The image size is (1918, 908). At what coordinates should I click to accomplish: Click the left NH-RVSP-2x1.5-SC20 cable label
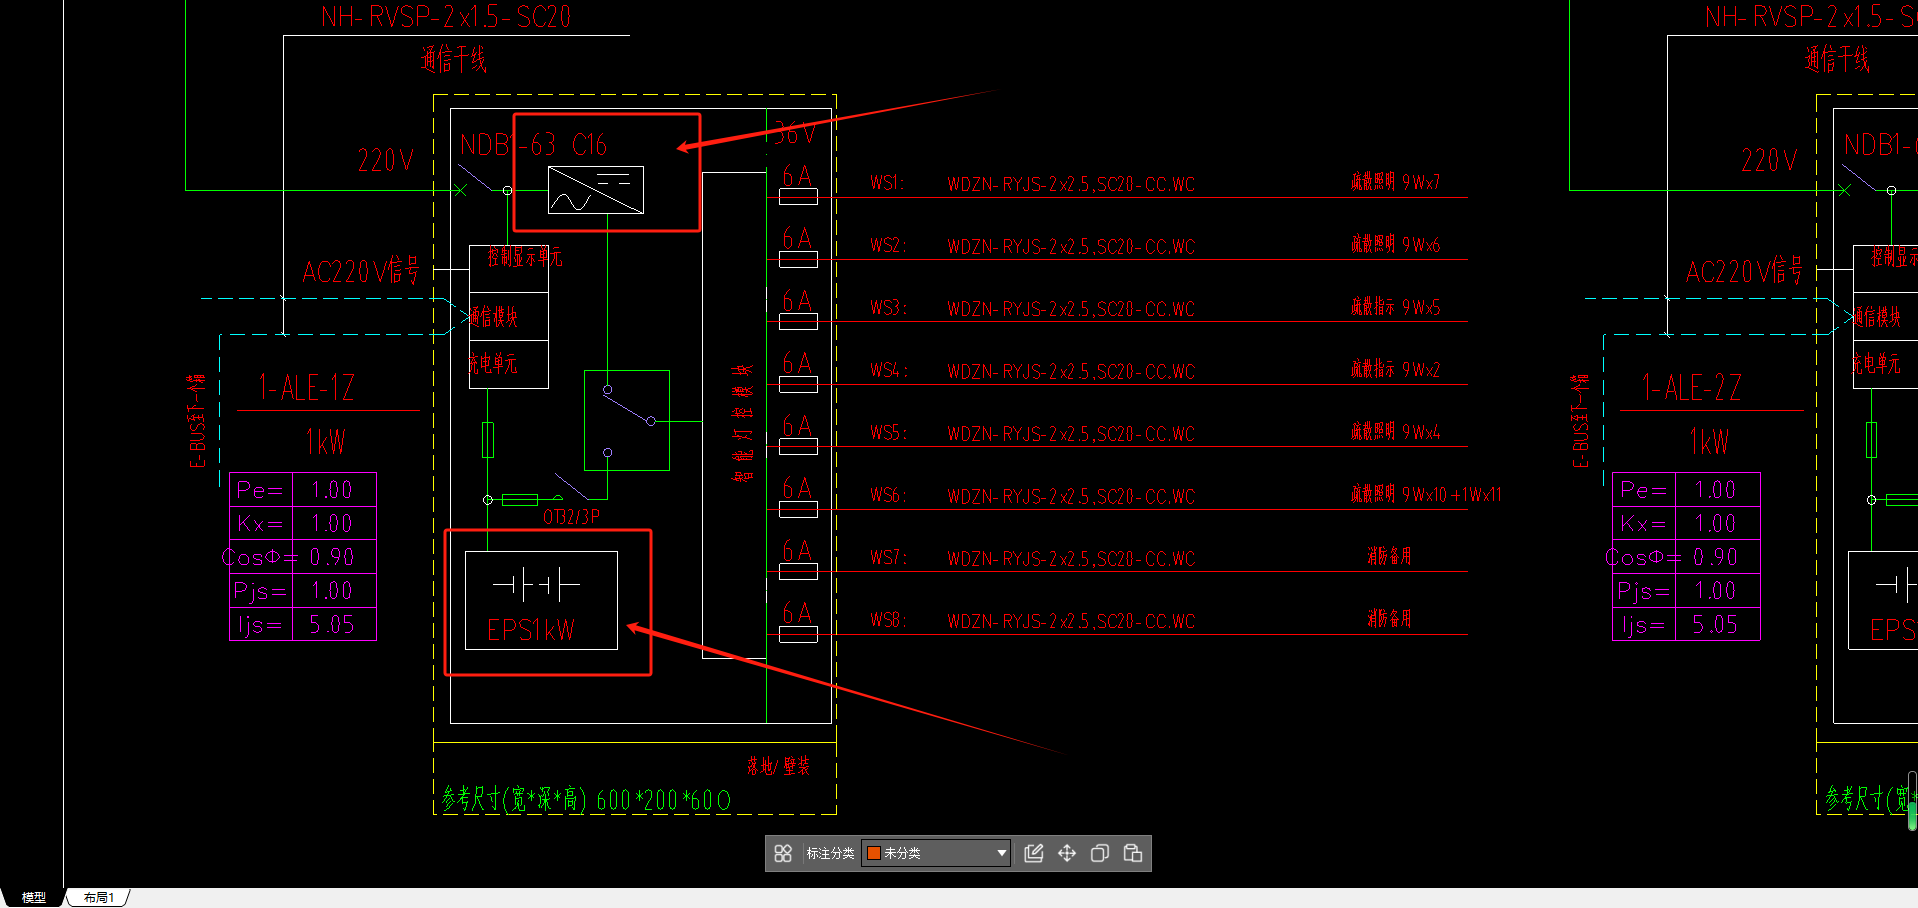coord(446,17)
